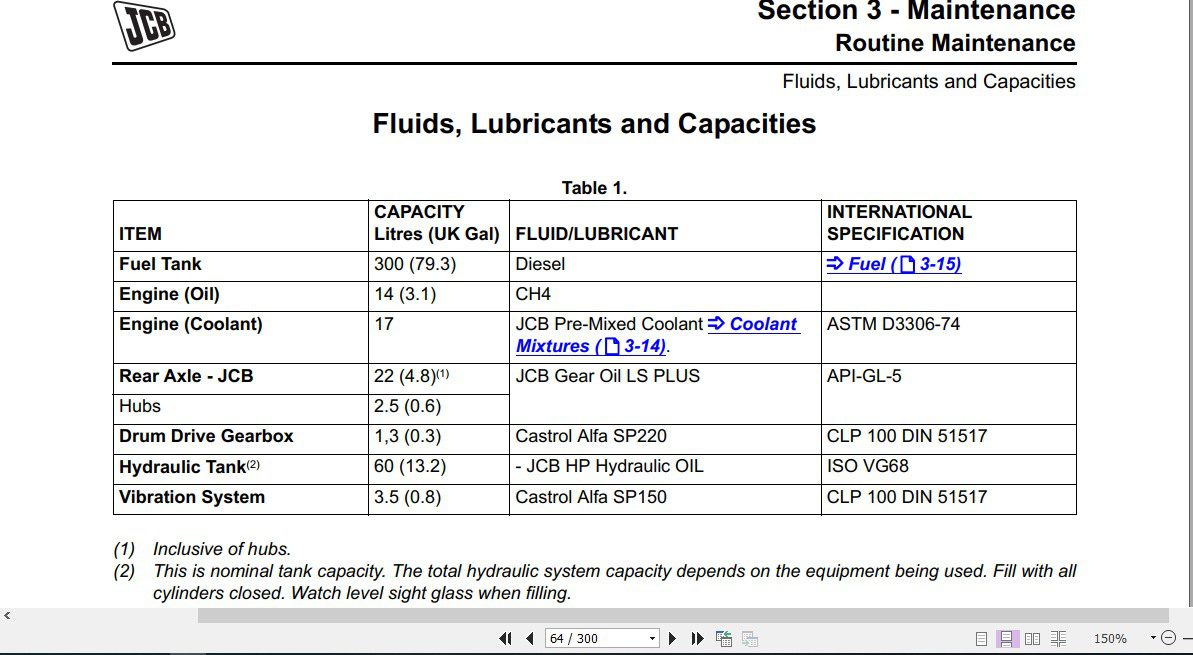Click the 'Table 1.' caption
This screenshot has height=655, width=1193.
click(594, 188)
